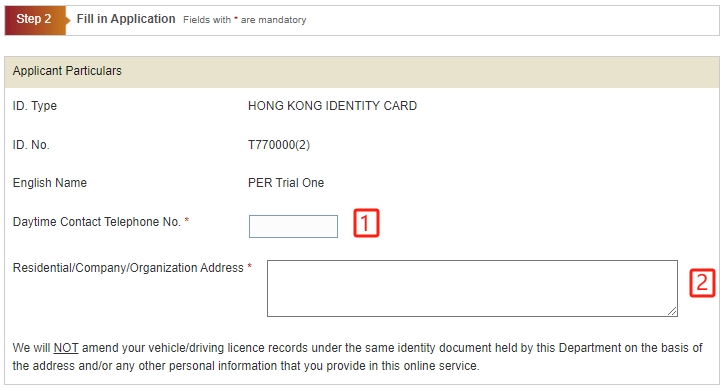Click the red asterisk beside address label
Image resolution: width=727 pixels, height=390 pixels.
point(249,266)
